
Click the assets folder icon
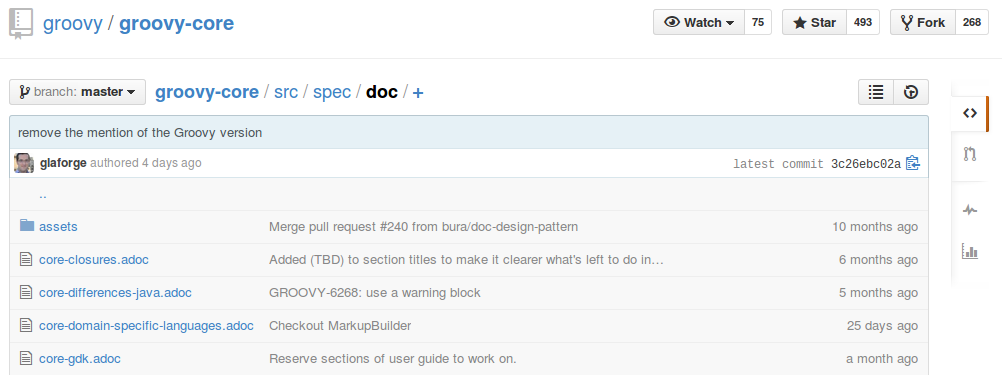(x=26, y=226)
